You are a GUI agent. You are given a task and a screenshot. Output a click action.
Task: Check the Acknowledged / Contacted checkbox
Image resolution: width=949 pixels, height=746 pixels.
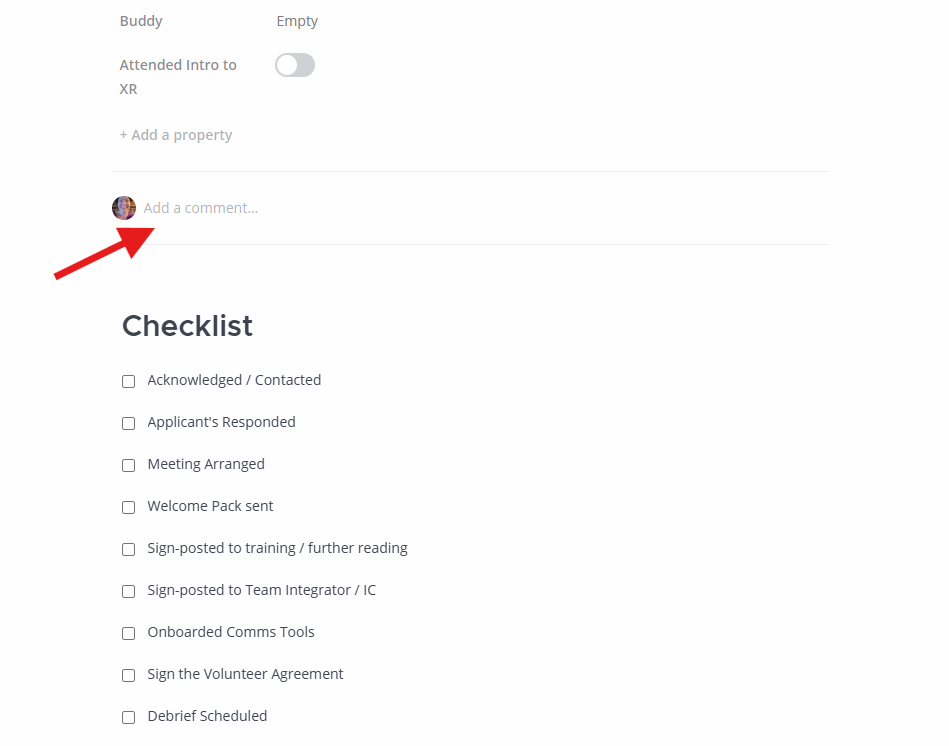pos(128,381)
